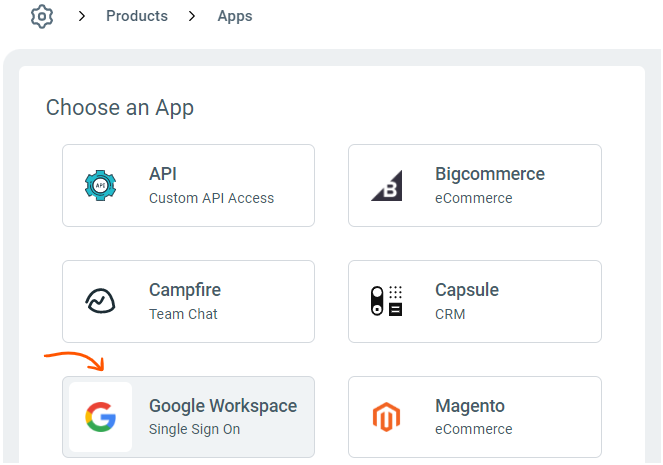Choose the Magento app title

point(470,406)
